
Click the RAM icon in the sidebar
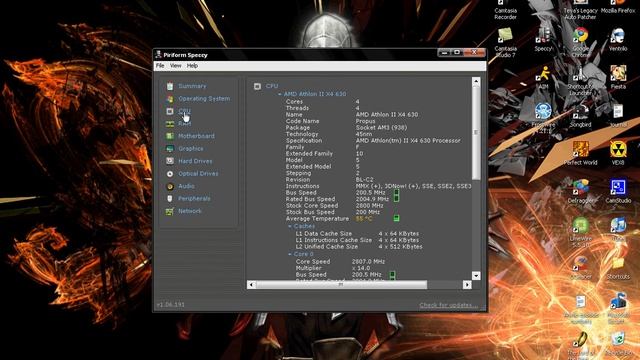pyautogui.click(x=170, y=124)
